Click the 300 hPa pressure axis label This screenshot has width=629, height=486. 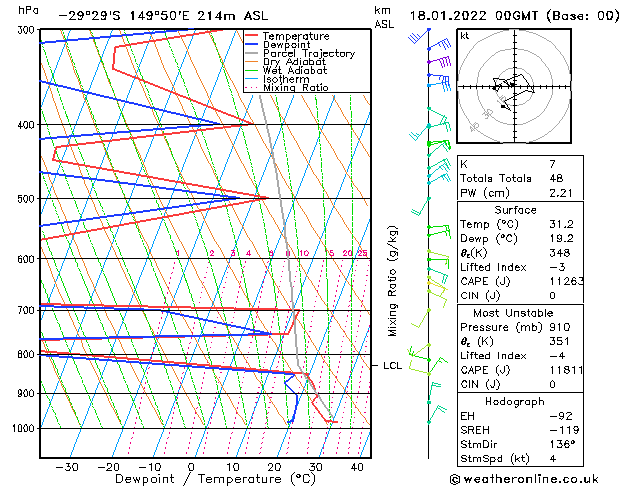pos(28,30)
